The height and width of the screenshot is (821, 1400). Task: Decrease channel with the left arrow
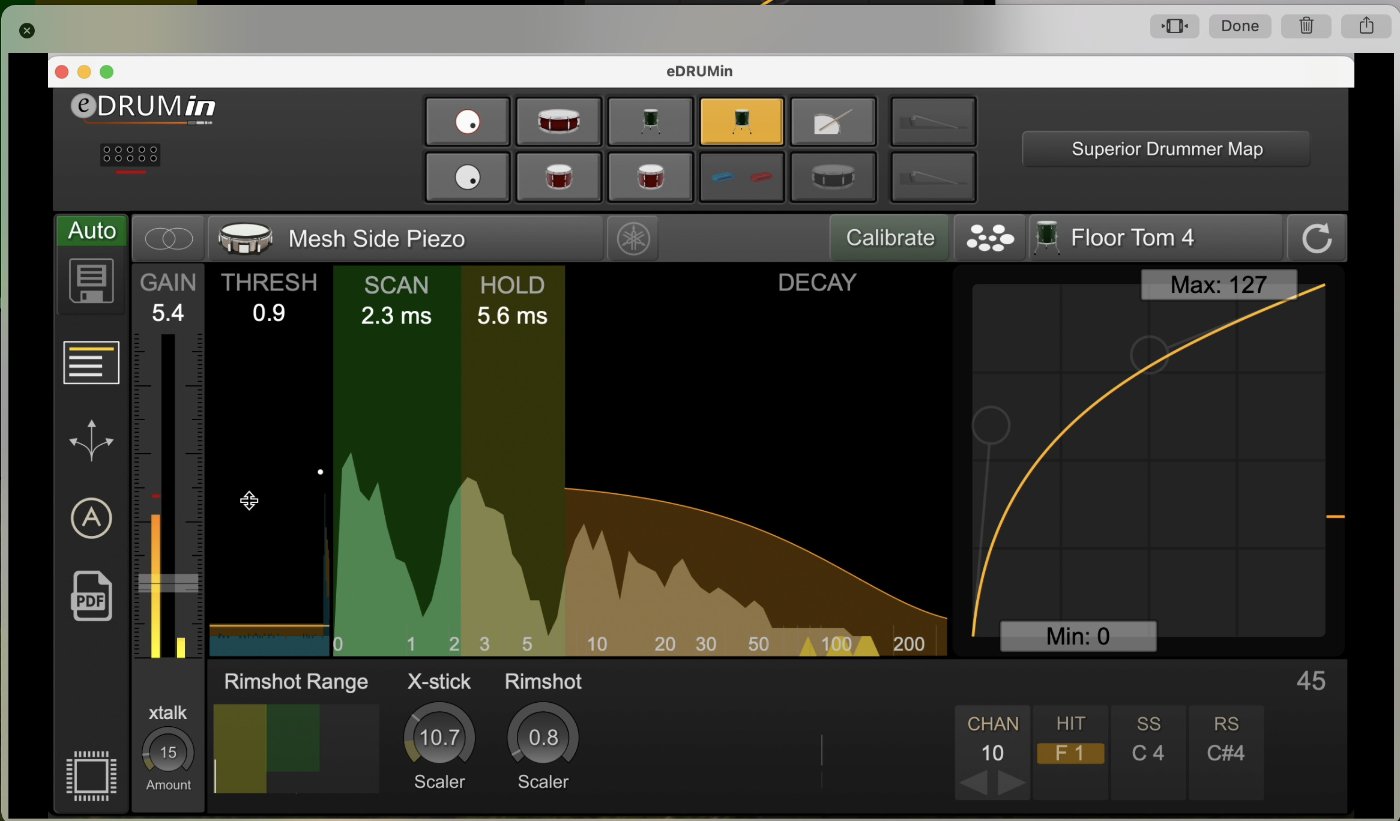973,783
